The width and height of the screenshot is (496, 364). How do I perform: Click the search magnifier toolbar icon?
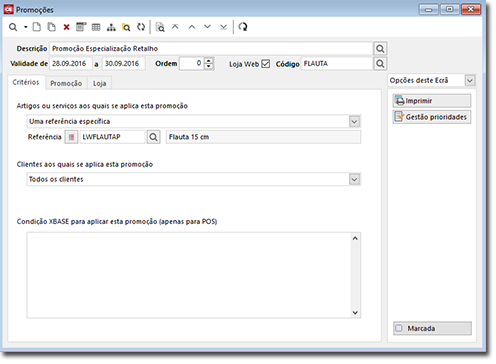point(13,27)
